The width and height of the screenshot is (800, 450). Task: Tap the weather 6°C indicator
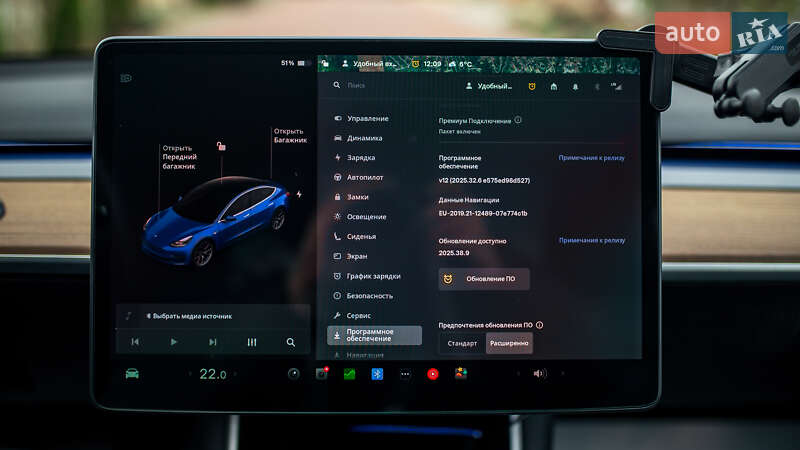(x=461, y=64)
